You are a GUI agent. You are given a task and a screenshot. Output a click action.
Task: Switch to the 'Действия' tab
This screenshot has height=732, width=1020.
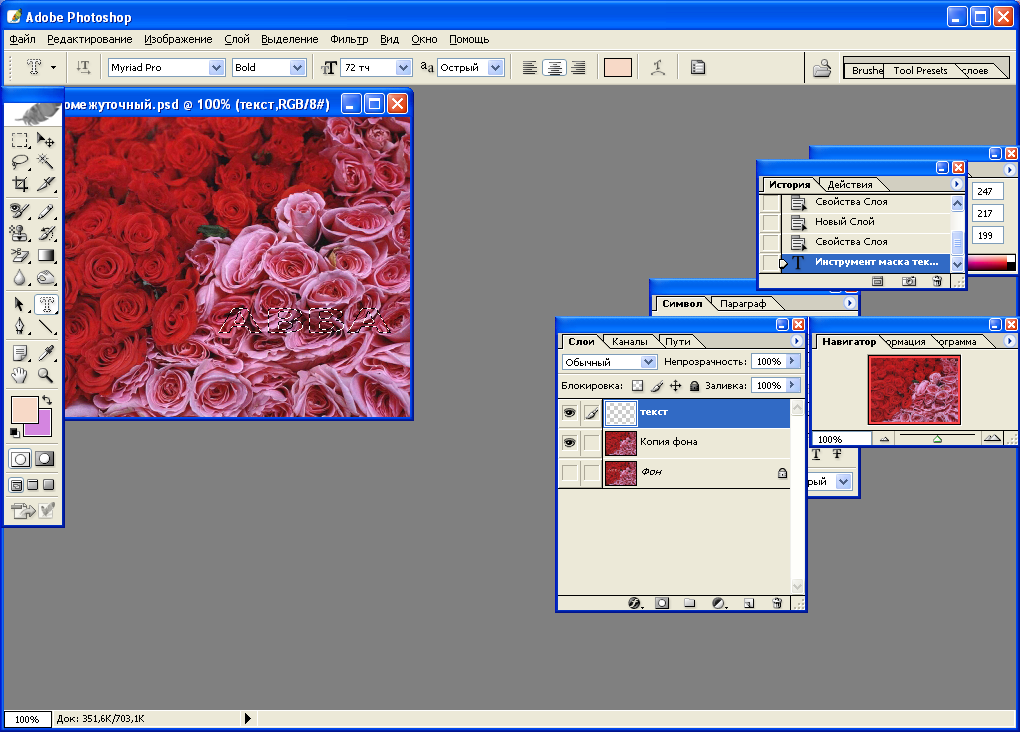pos(850,185)
